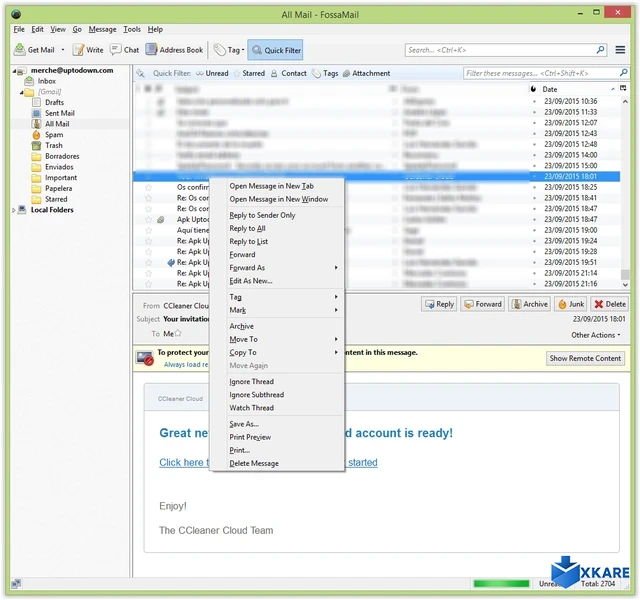Open the View menu
Viewport: 640px width, 600px height.
click(58, 29)
